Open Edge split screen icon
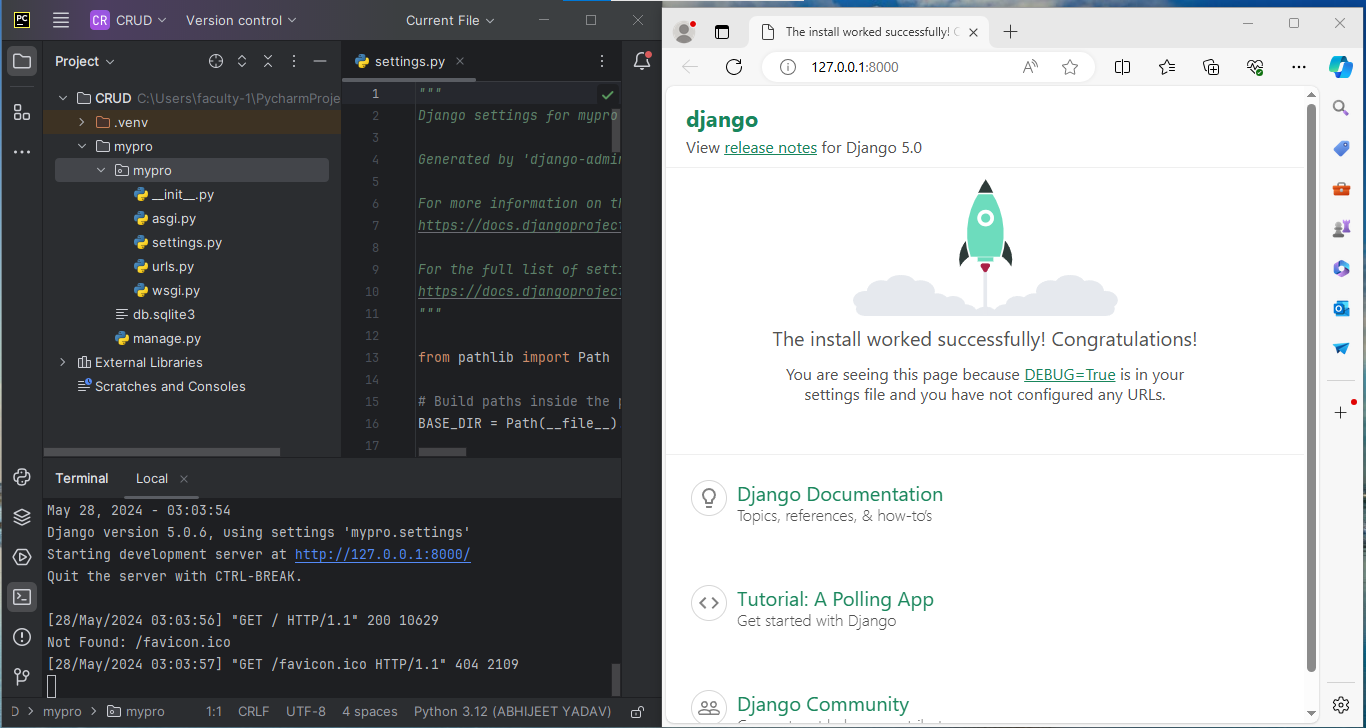 [1123, 67]
